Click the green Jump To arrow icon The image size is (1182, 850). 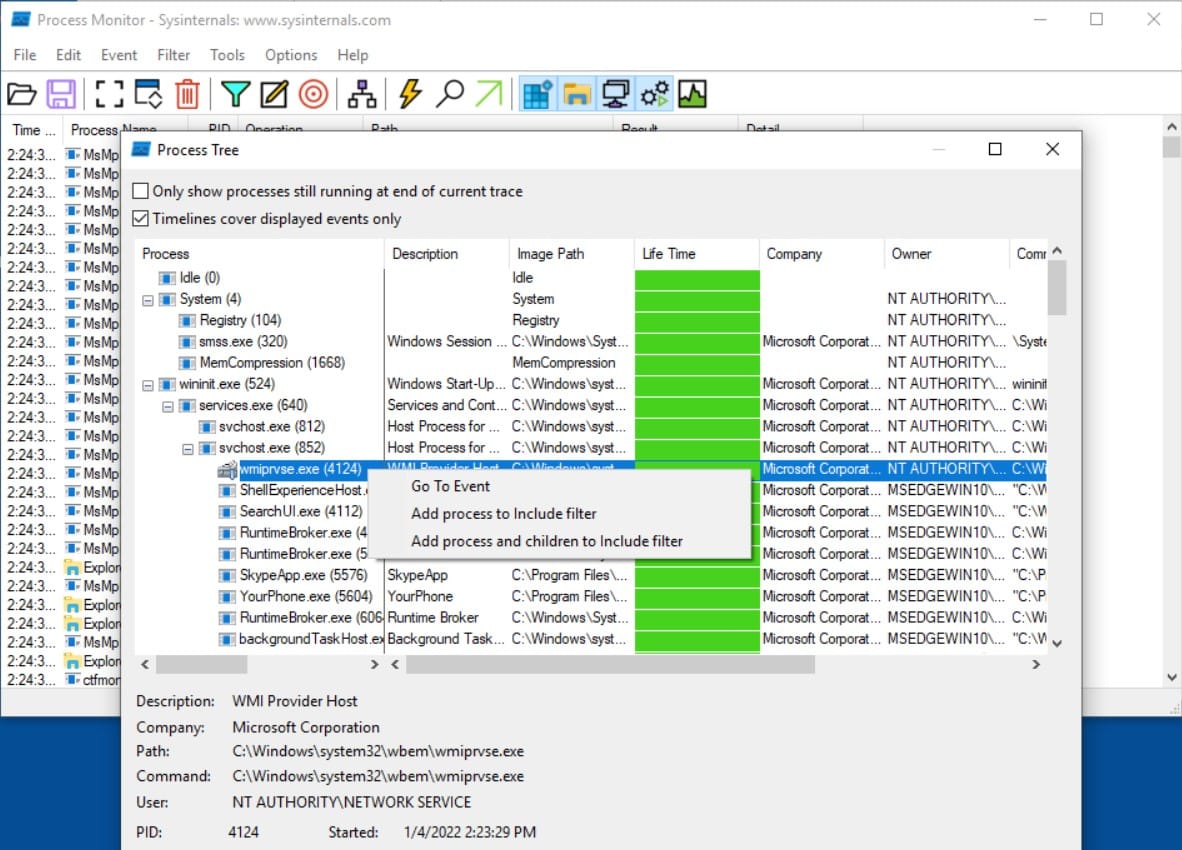tap(488, 94)
